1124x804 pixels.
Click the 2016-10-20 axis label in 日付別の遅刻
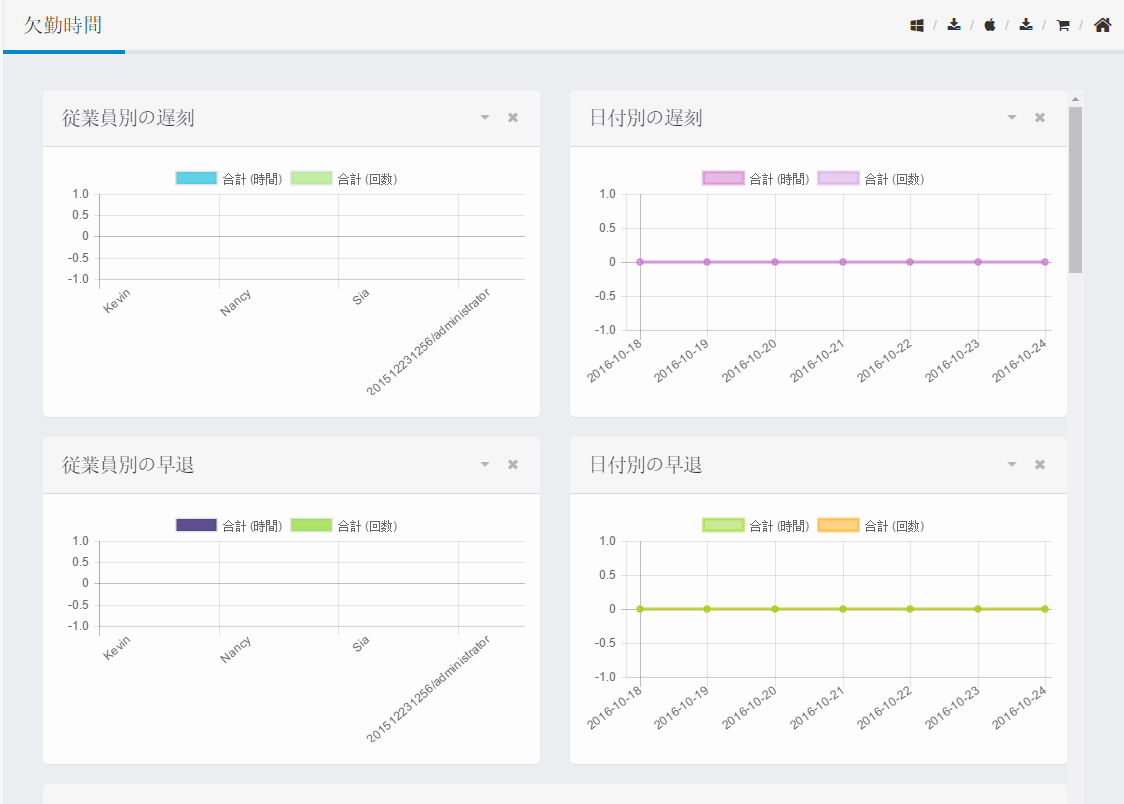pyautogui.click(x=749, y=360)
